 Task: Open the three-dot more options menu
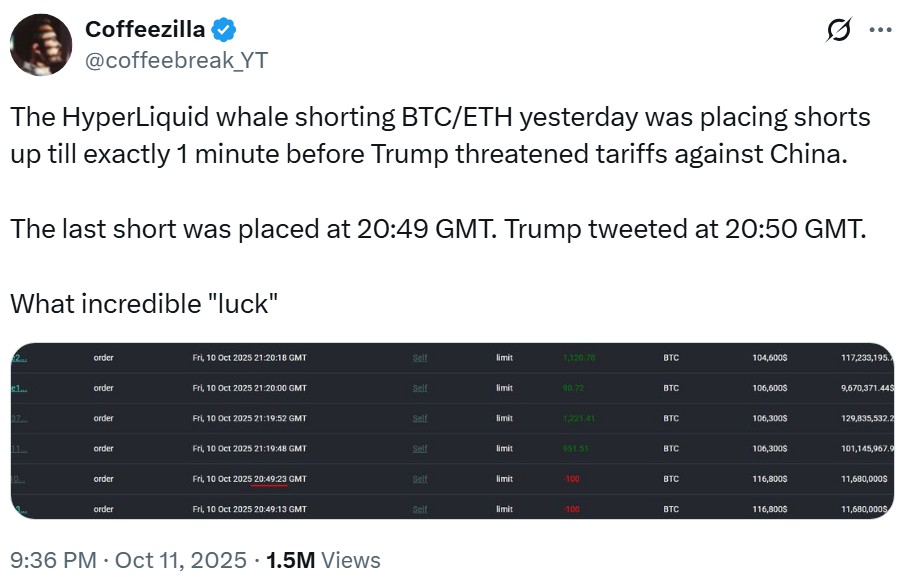(x=880, y=30)
